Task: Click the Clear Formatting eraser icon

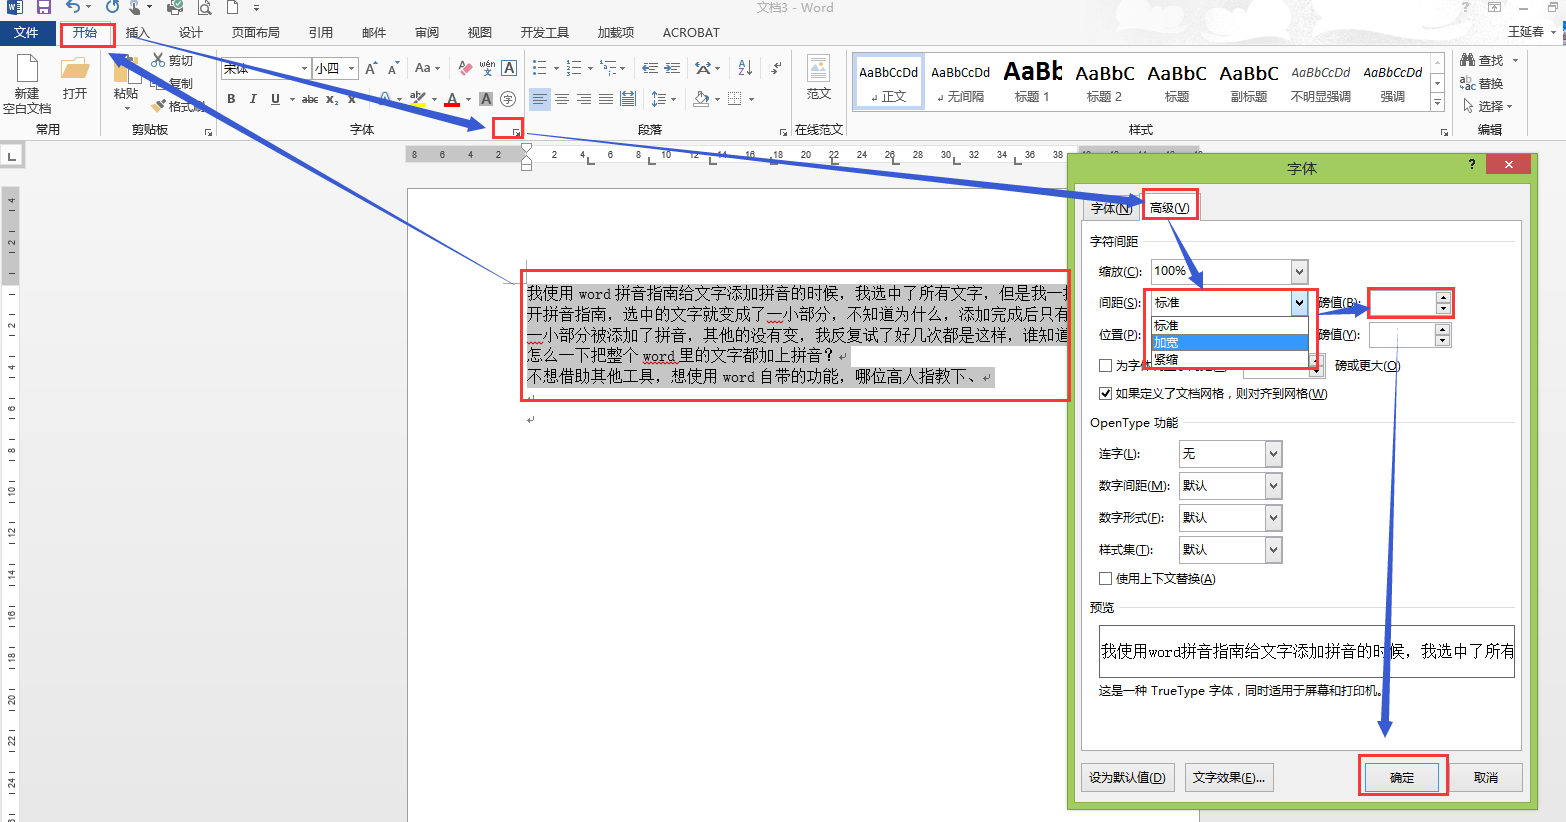Action: 464,68
